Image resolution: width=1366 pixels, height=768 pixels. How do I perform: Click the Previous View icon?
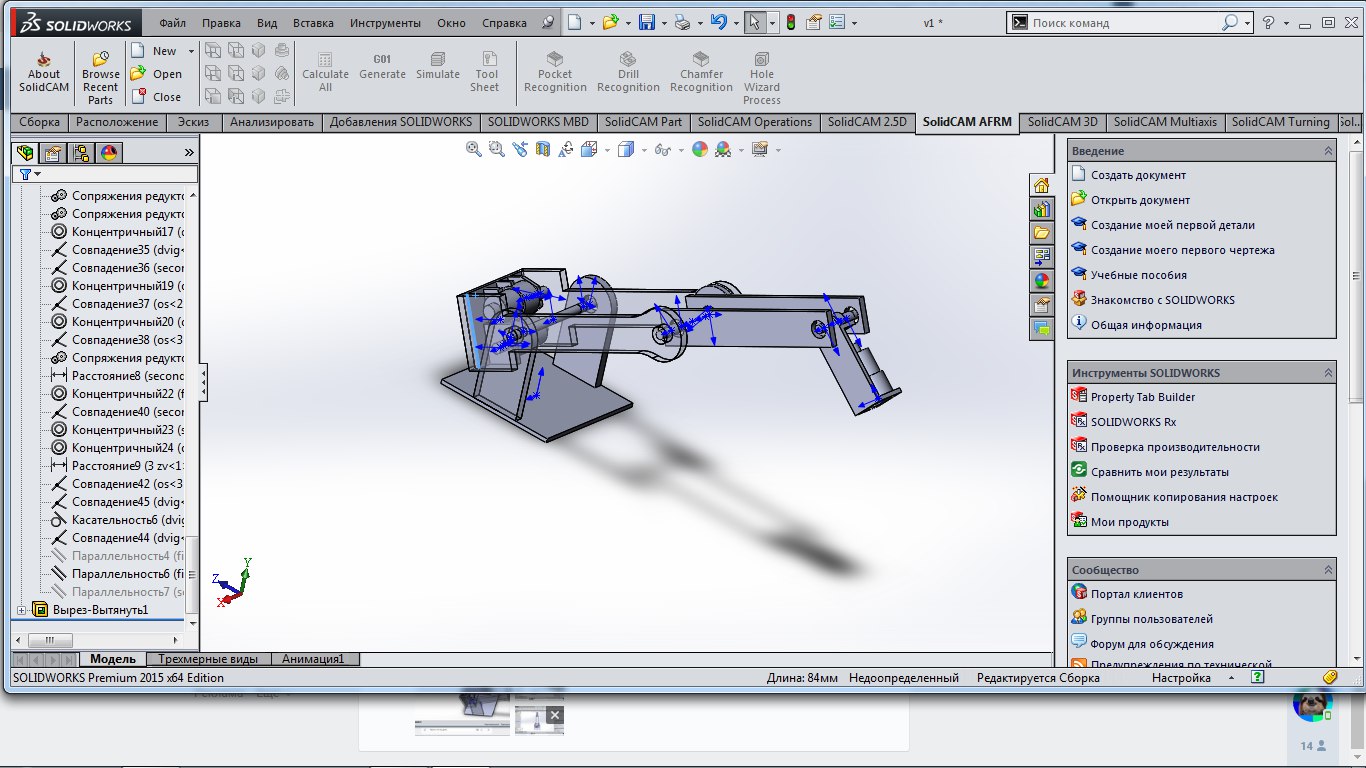pos(520,149)
